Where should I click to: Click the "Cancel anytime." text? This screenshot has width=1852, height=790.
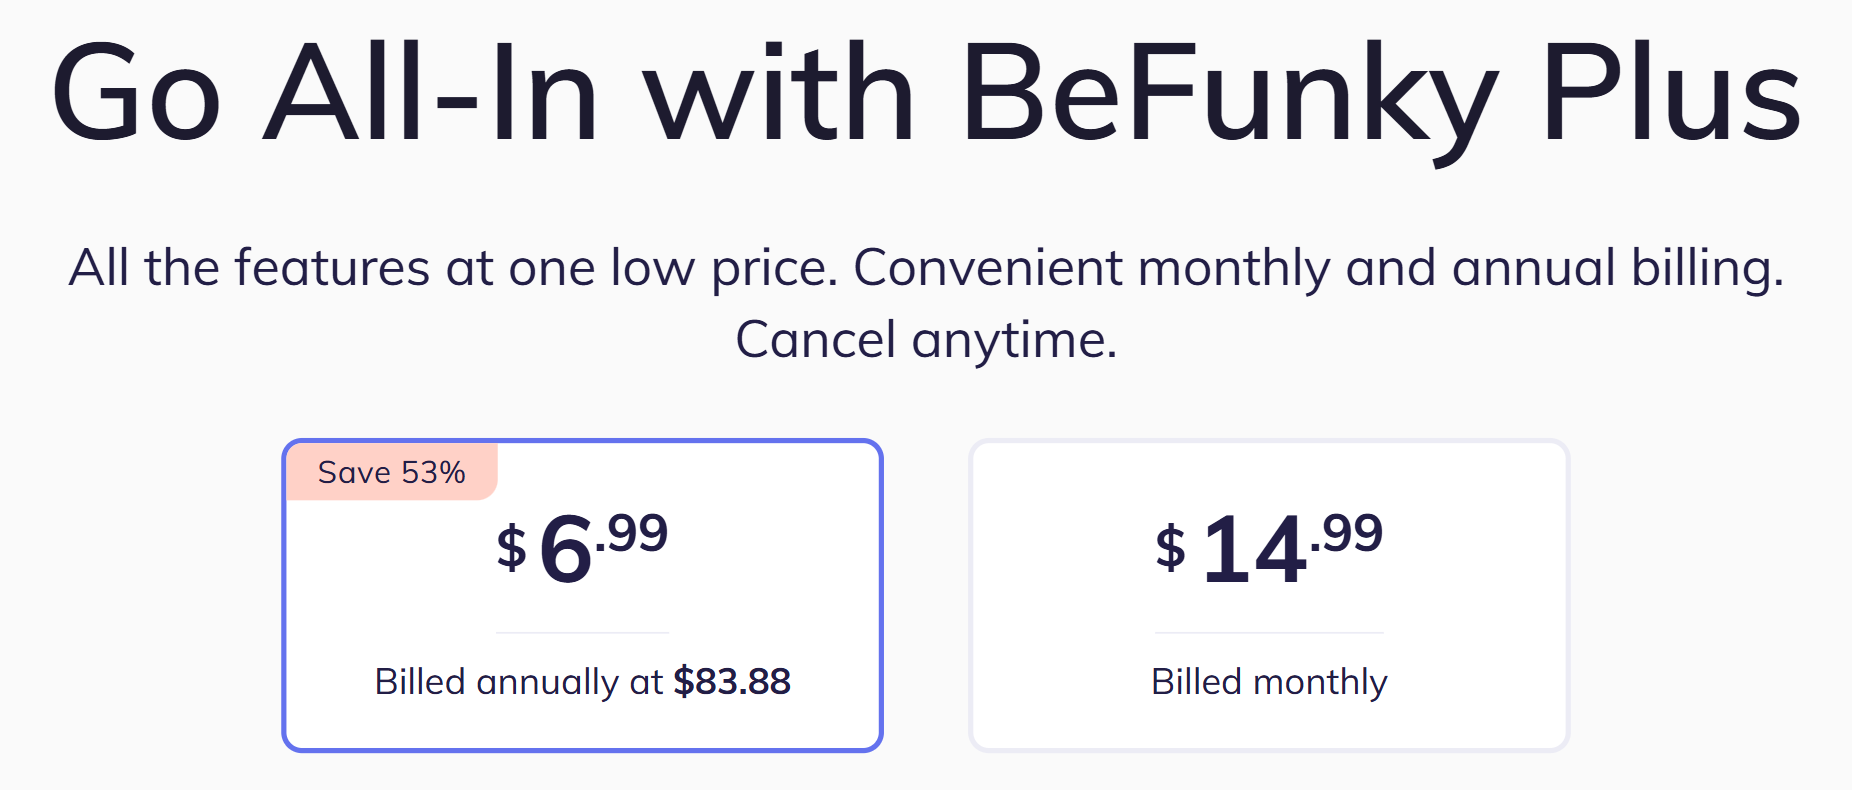click(926, 340)
